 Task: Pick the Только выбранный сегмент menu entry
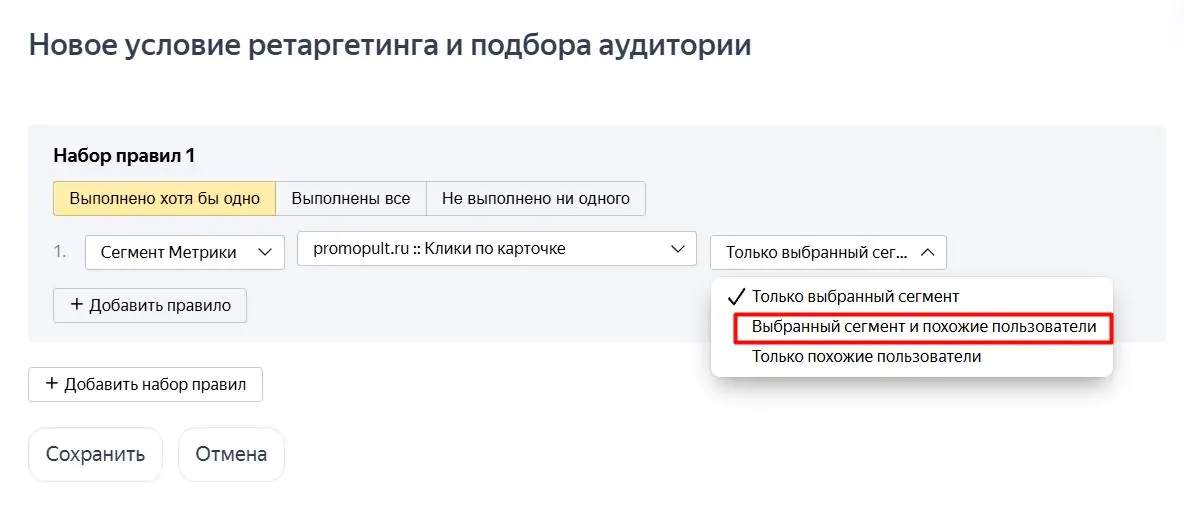(x=856, y=297)
